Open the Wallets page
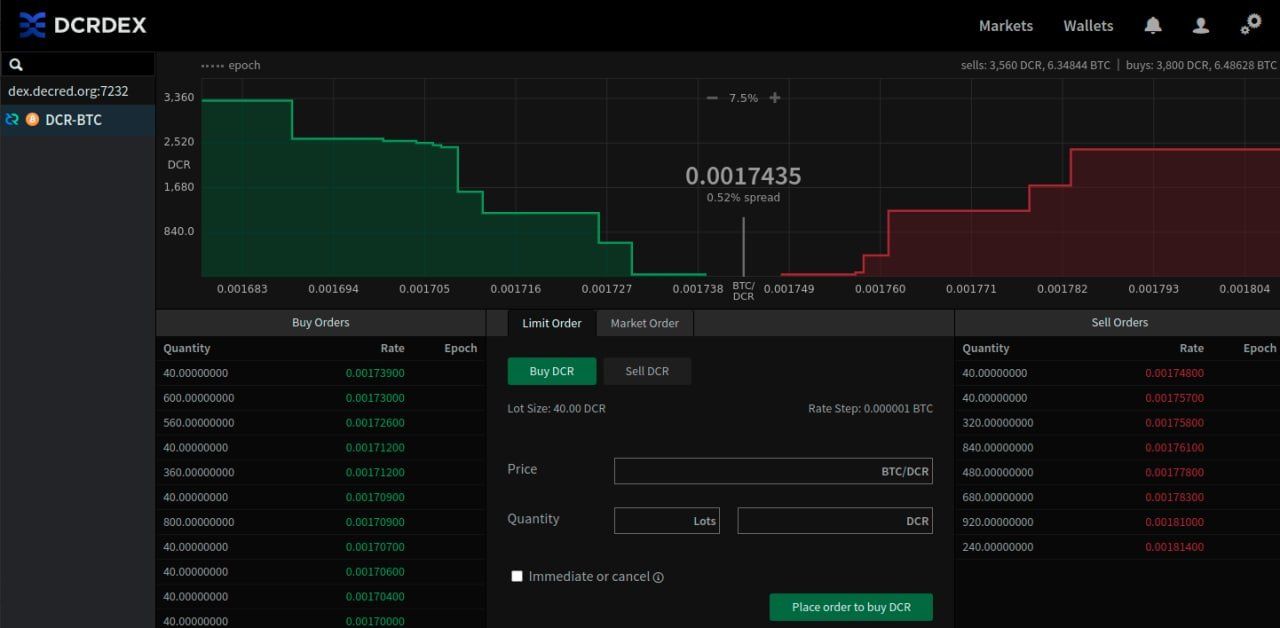This screenshot has width=1280, height=628. tap(1088, 25)
